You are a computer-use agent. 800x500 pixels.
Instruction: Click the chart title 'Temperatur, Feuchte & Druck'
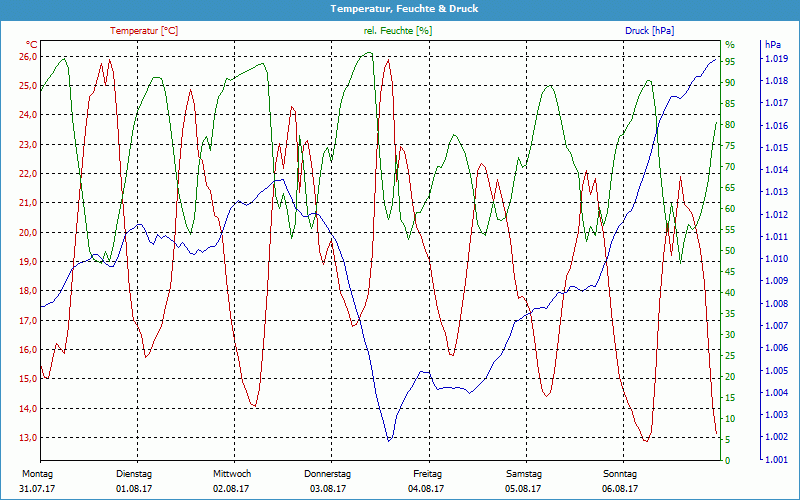coord(404,9)
